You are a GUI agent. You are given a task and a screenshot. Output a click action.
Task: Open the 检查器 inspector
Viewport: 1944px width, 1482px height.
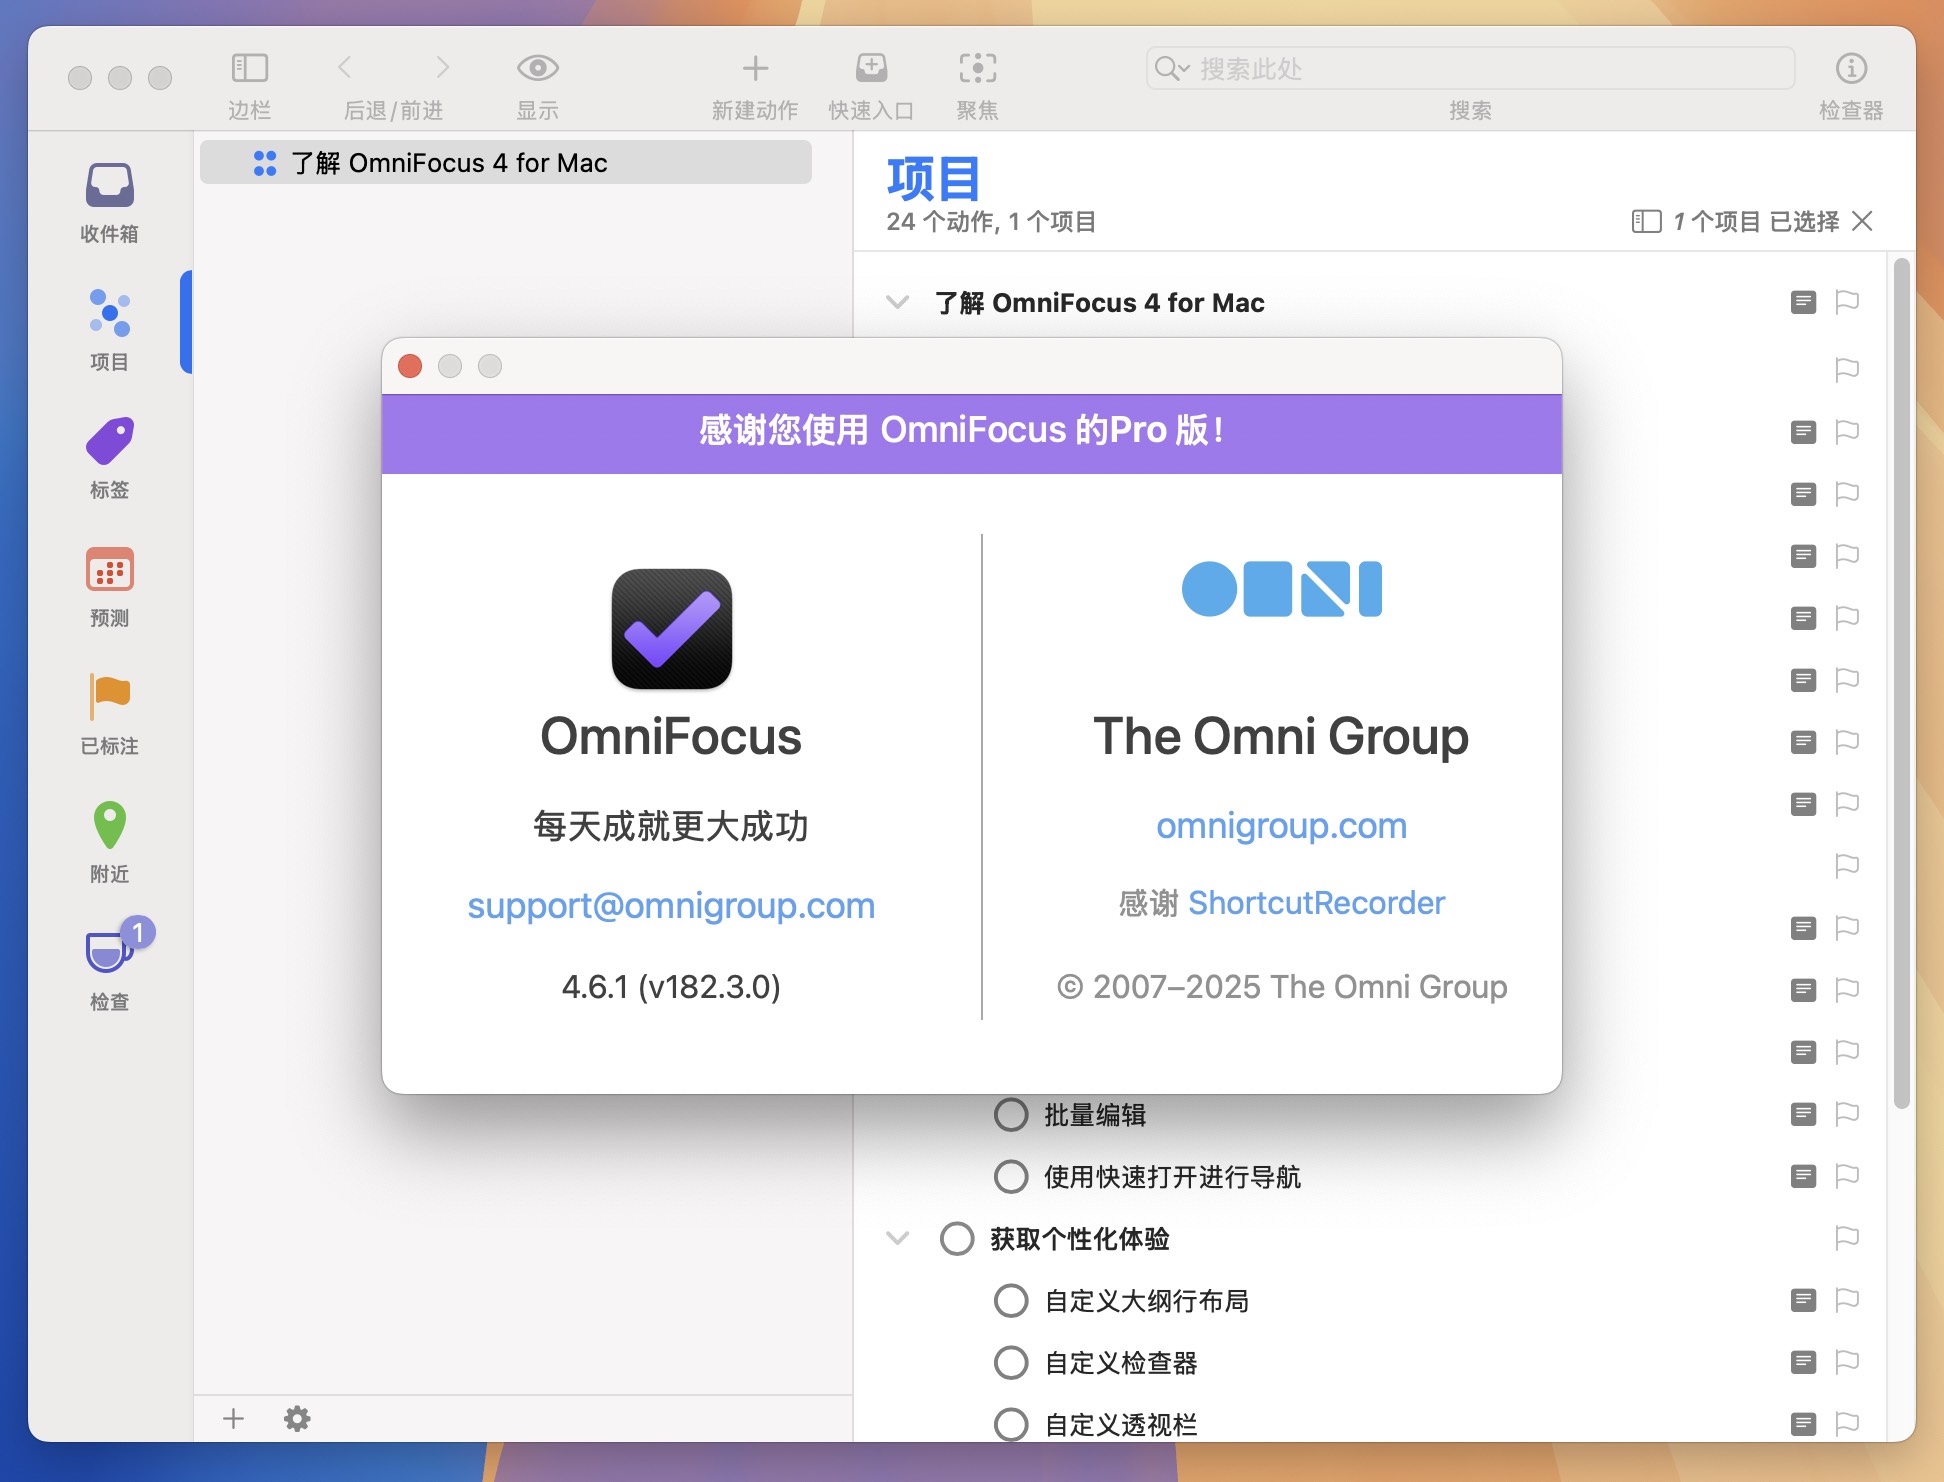(1852, 68)
